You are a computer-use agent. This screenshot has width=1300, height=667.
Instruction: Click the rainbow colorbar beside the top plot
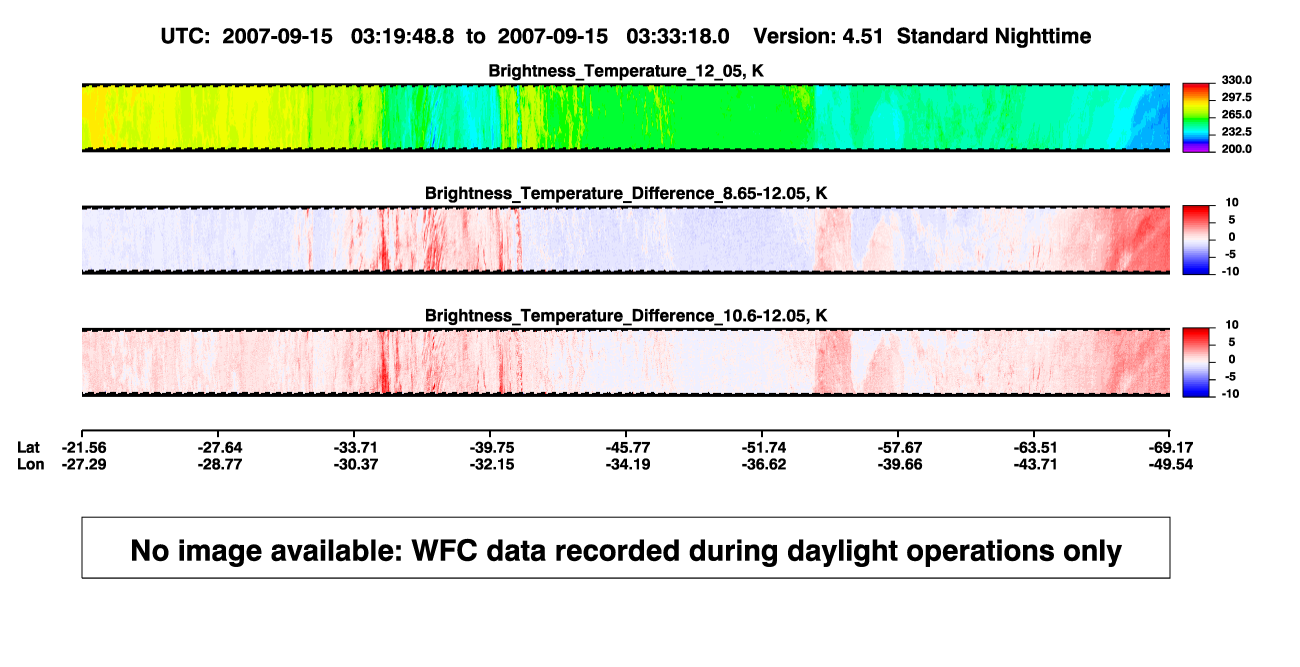coord(1195,117)
